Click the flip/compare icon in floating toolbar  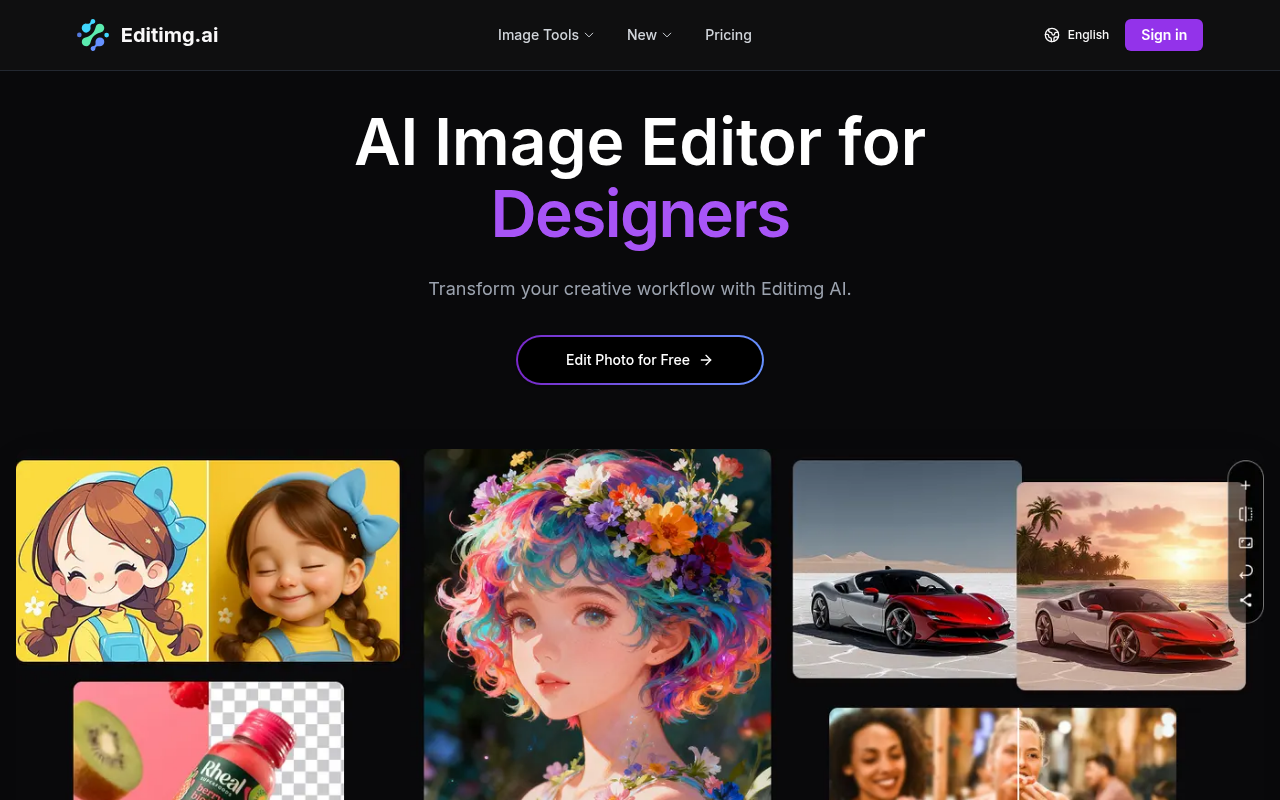(1245, 514)
